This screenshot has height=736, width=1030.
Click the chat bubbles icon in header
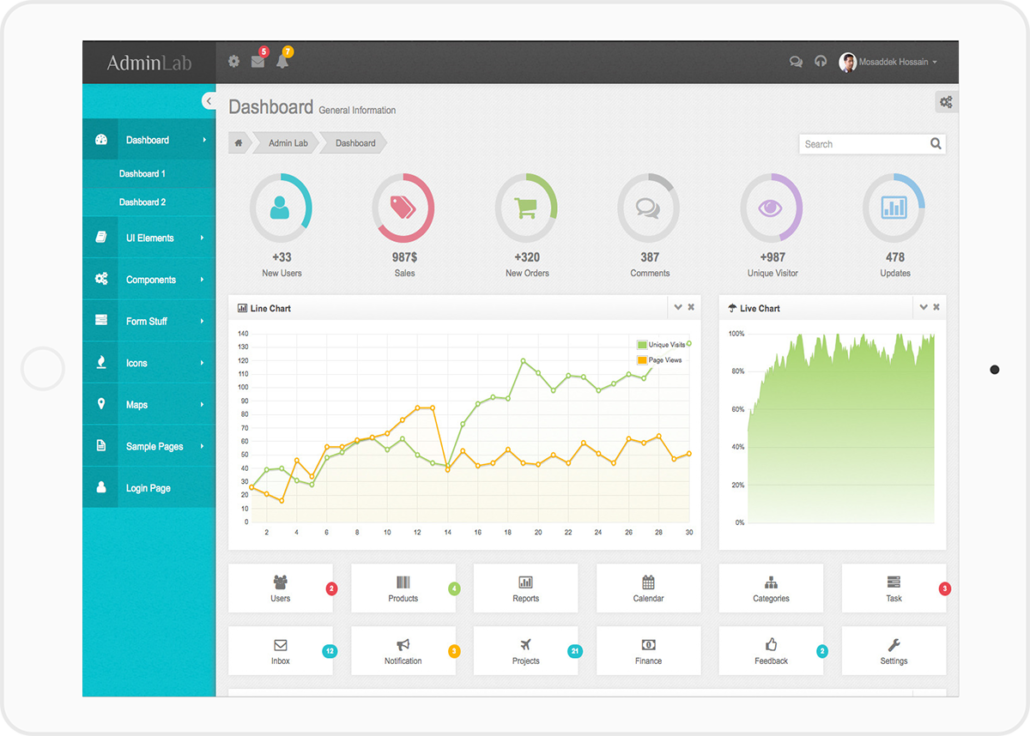pyautogui.click(x=796, y=62)
